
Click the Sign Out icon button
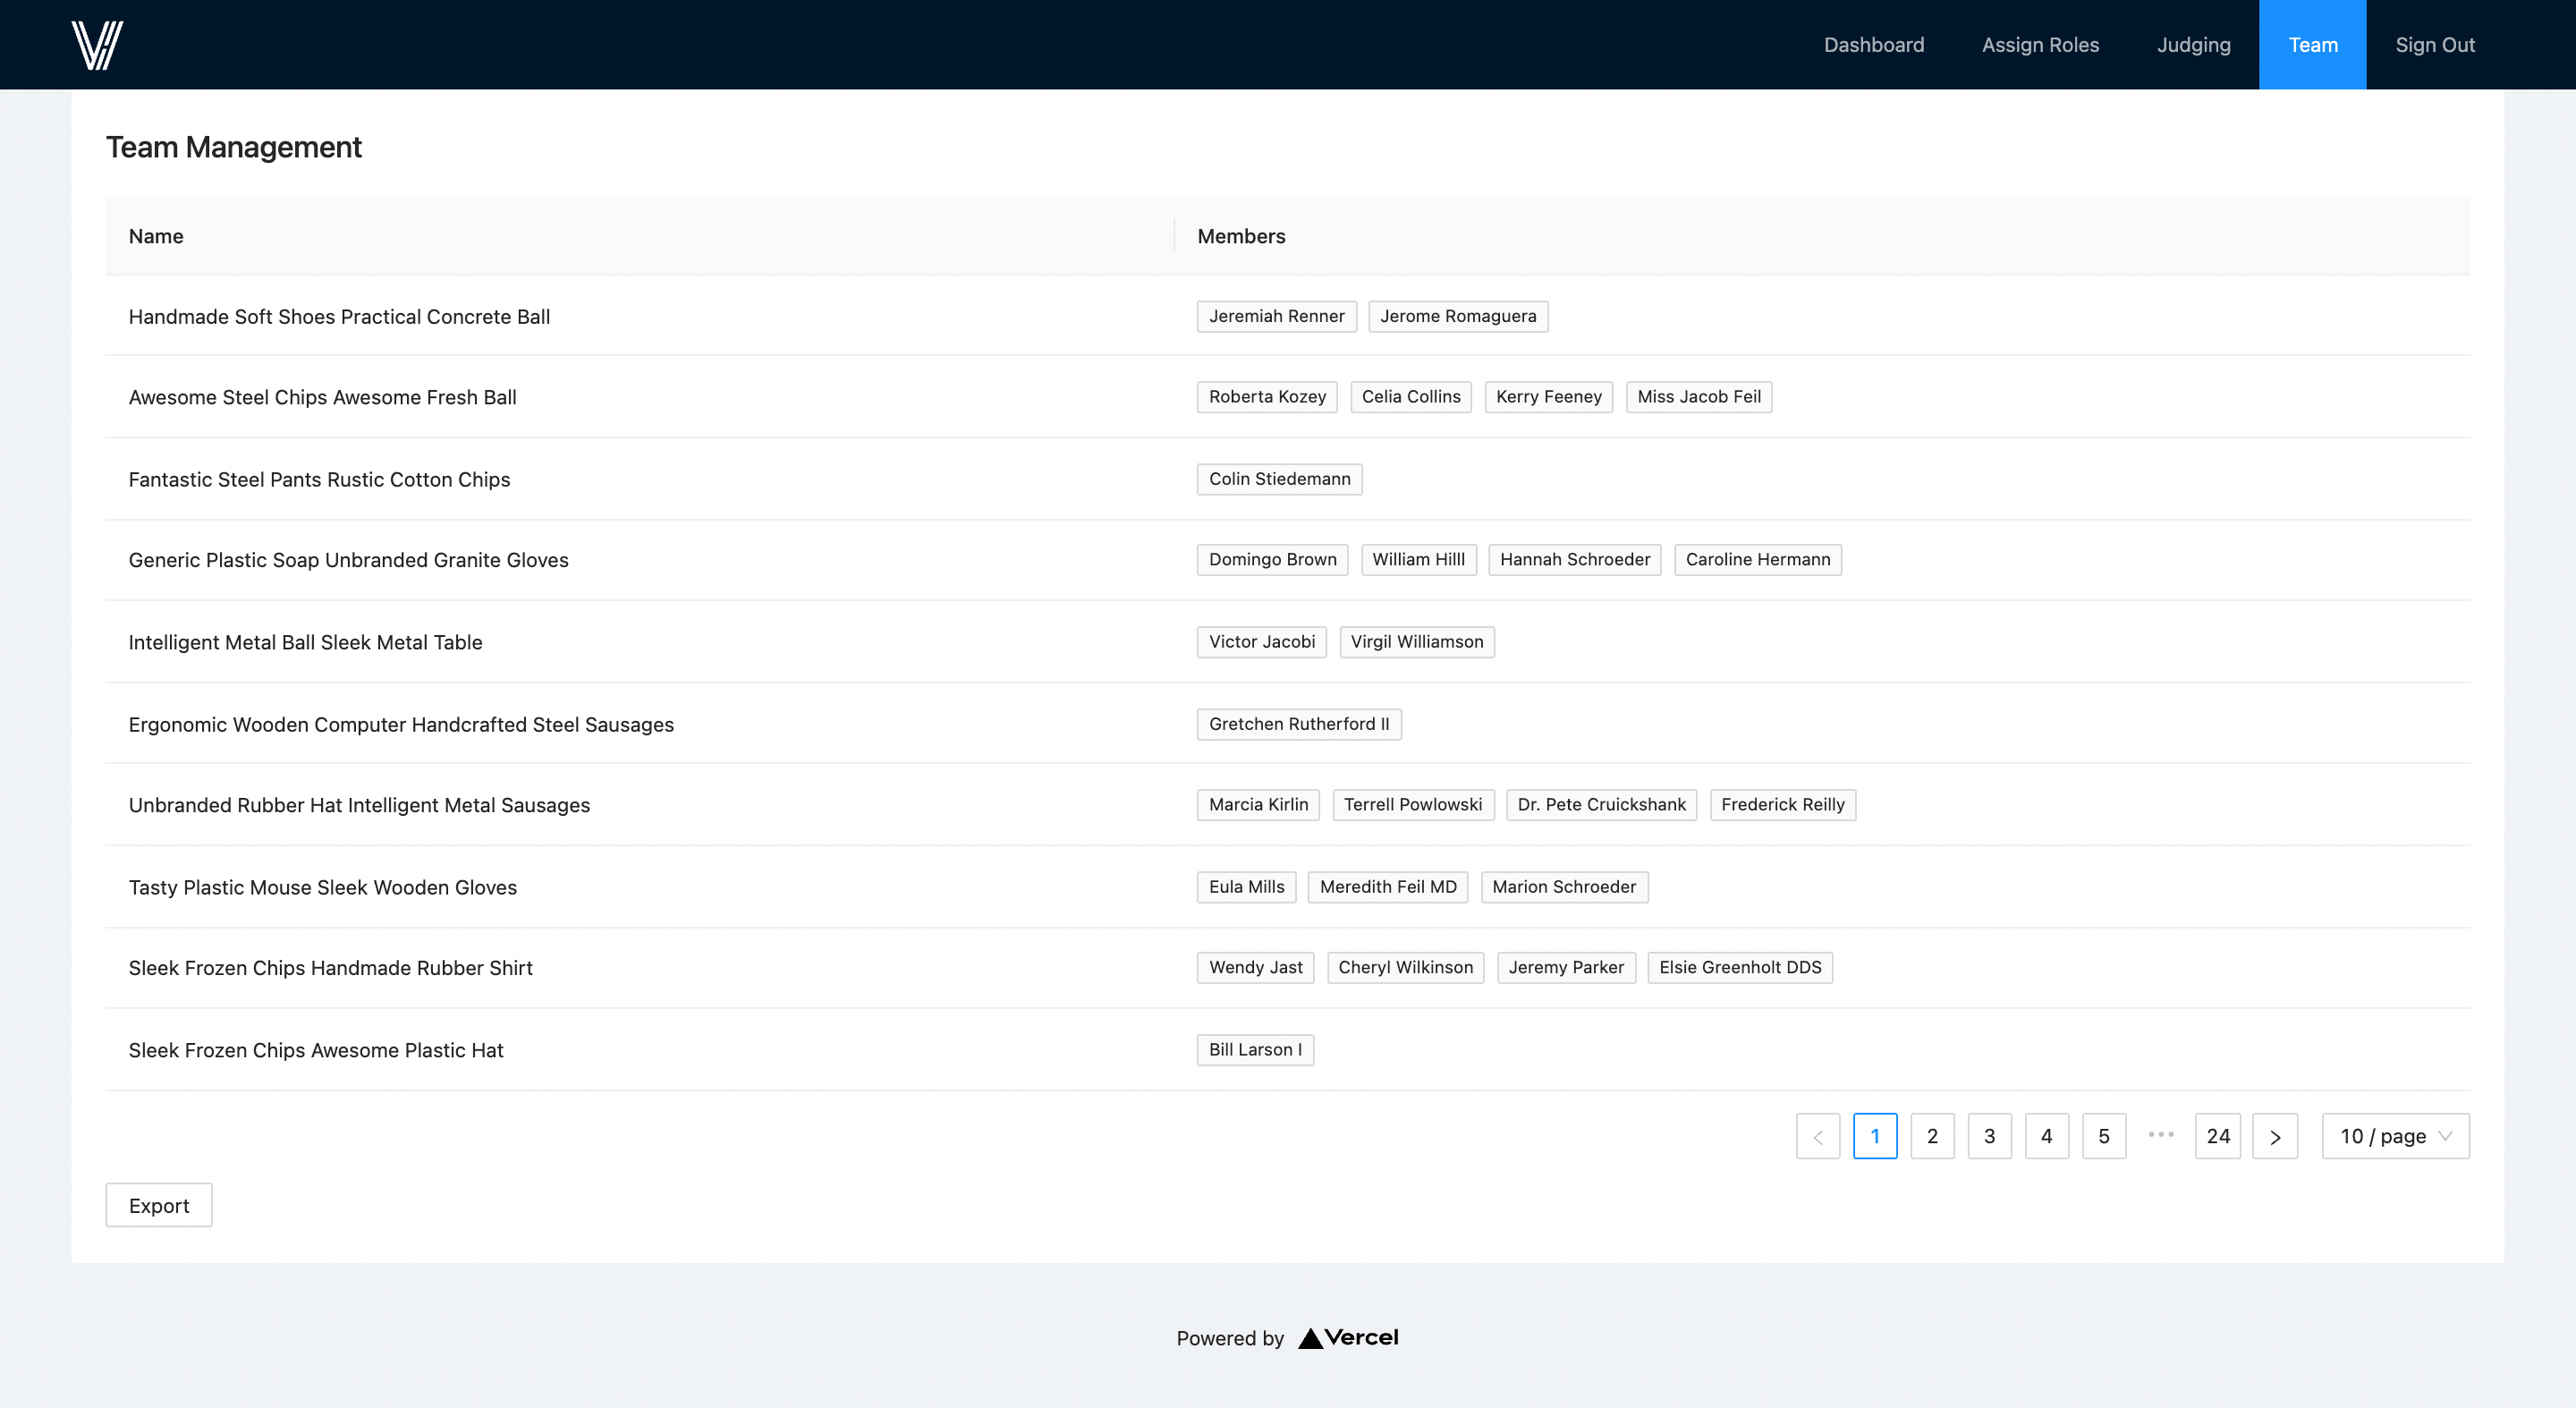coord(2436,45)
